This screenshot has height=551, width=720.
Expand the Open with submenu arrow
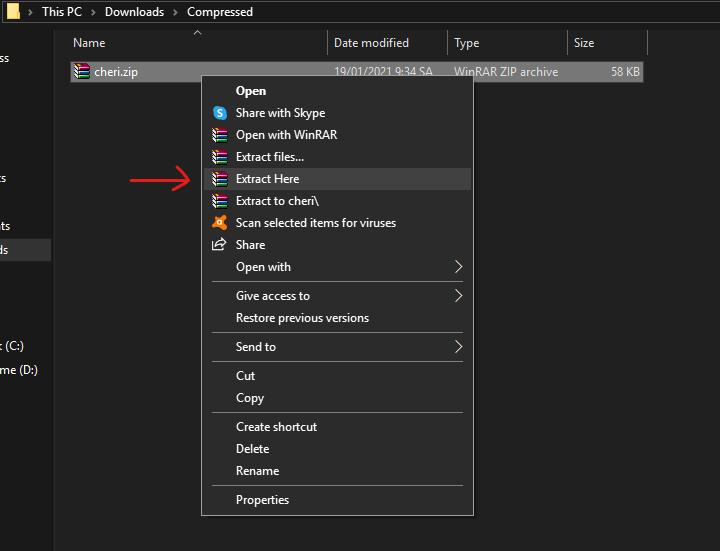click(459, 267)
